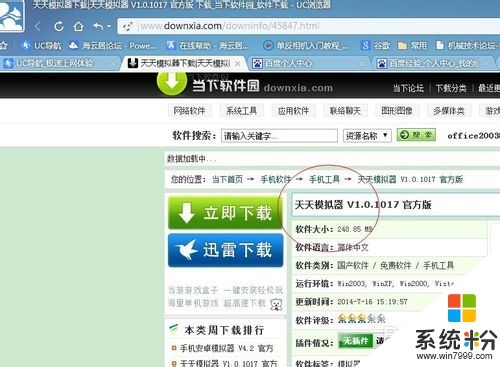Open the 资源名称 dropdown
500x367 pixels.
[367, 136]
